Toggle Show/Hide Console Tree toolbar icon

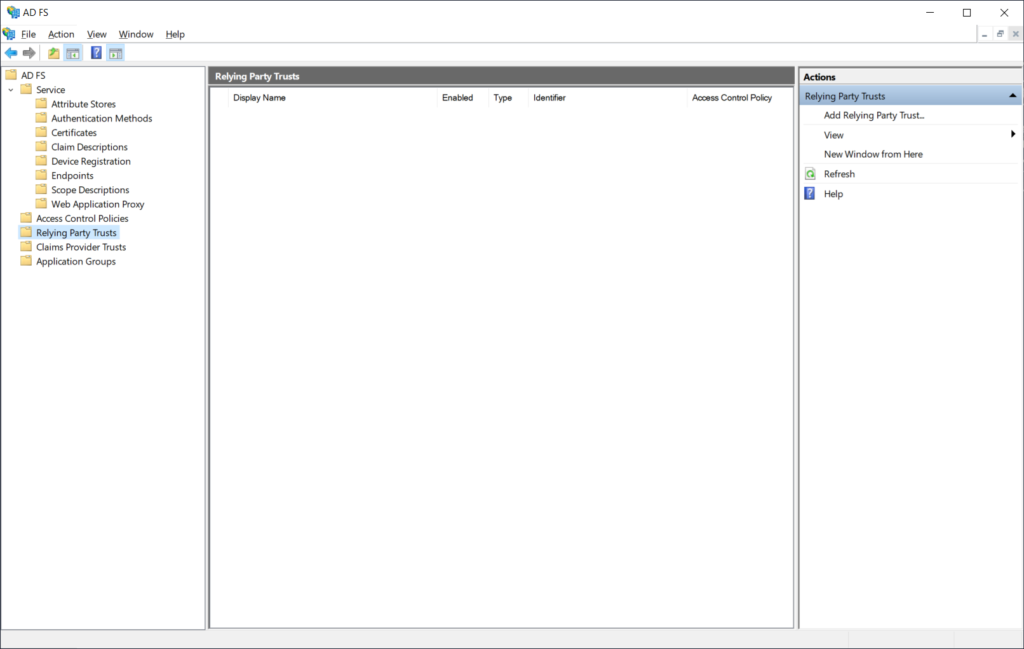pyautogui.click(x=73, y=53)
